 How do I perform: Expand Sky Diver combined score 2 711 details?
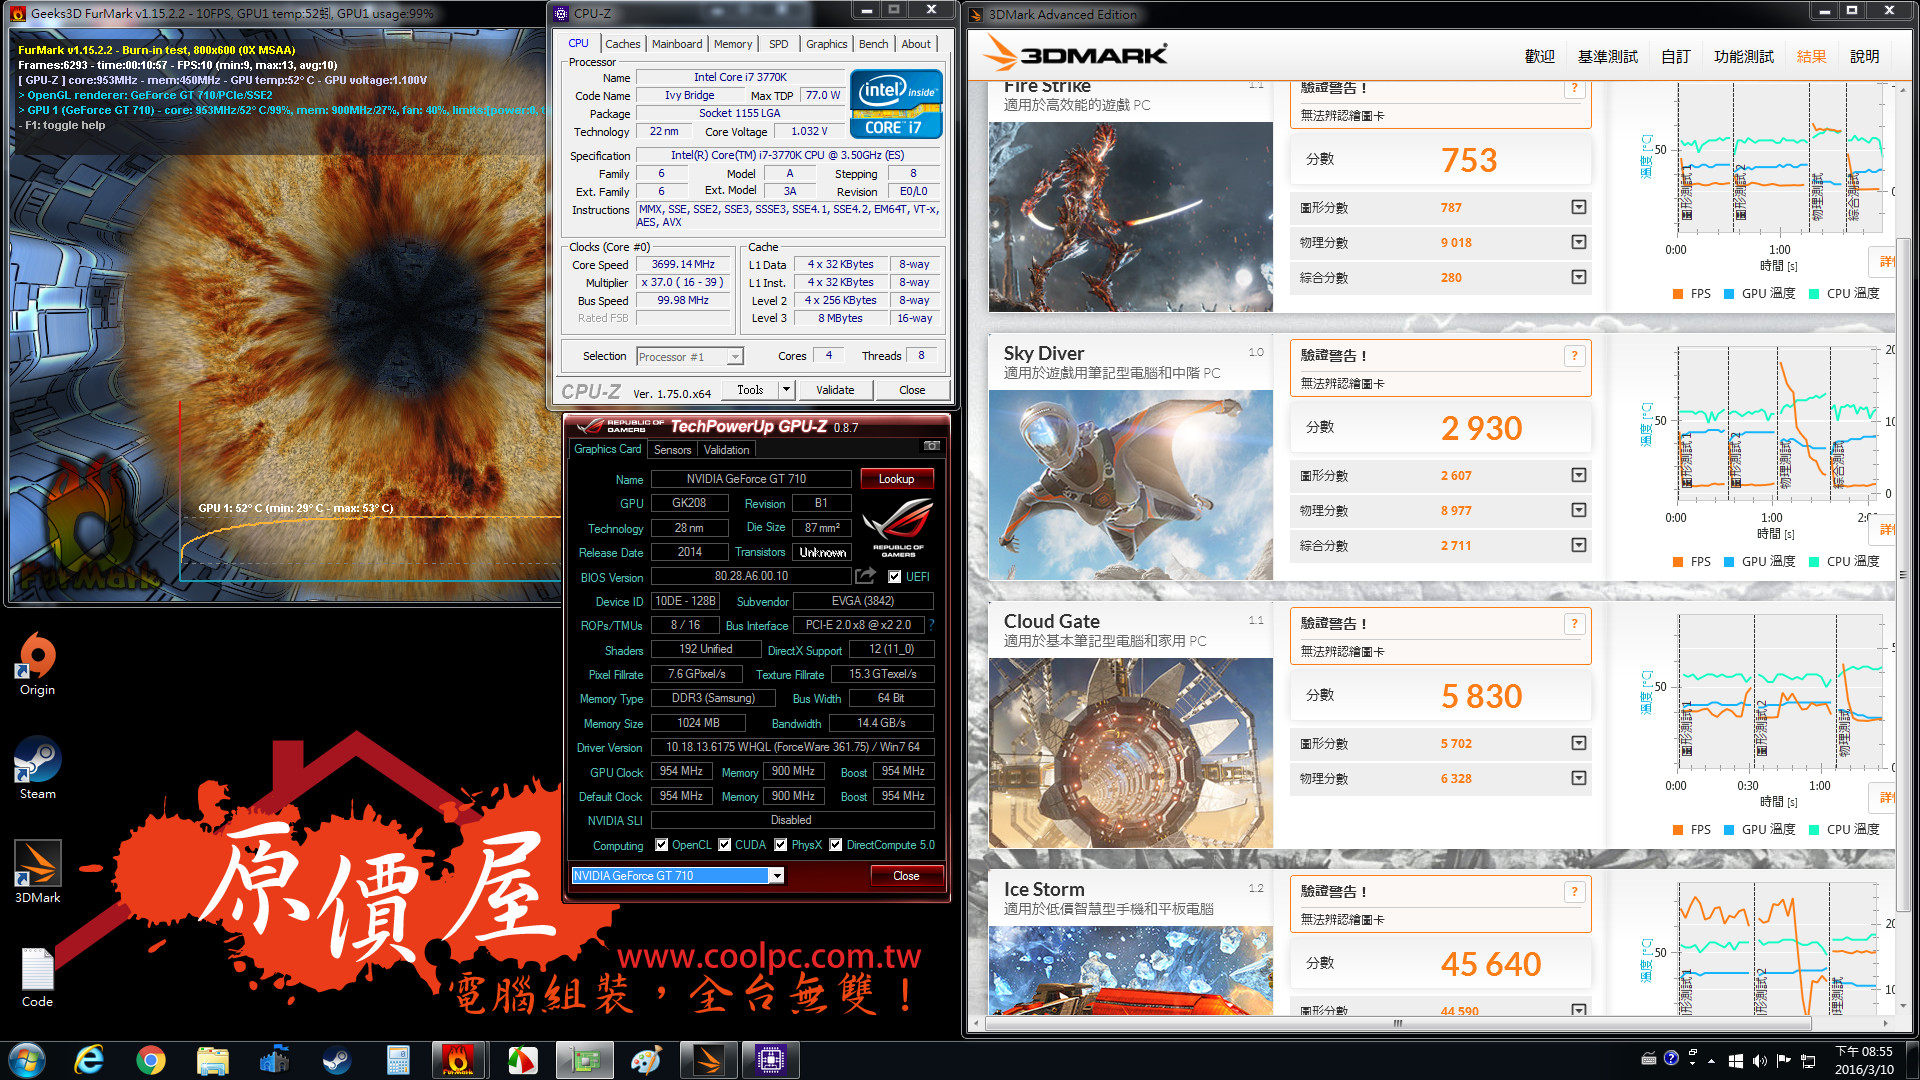click(1579, 545)
